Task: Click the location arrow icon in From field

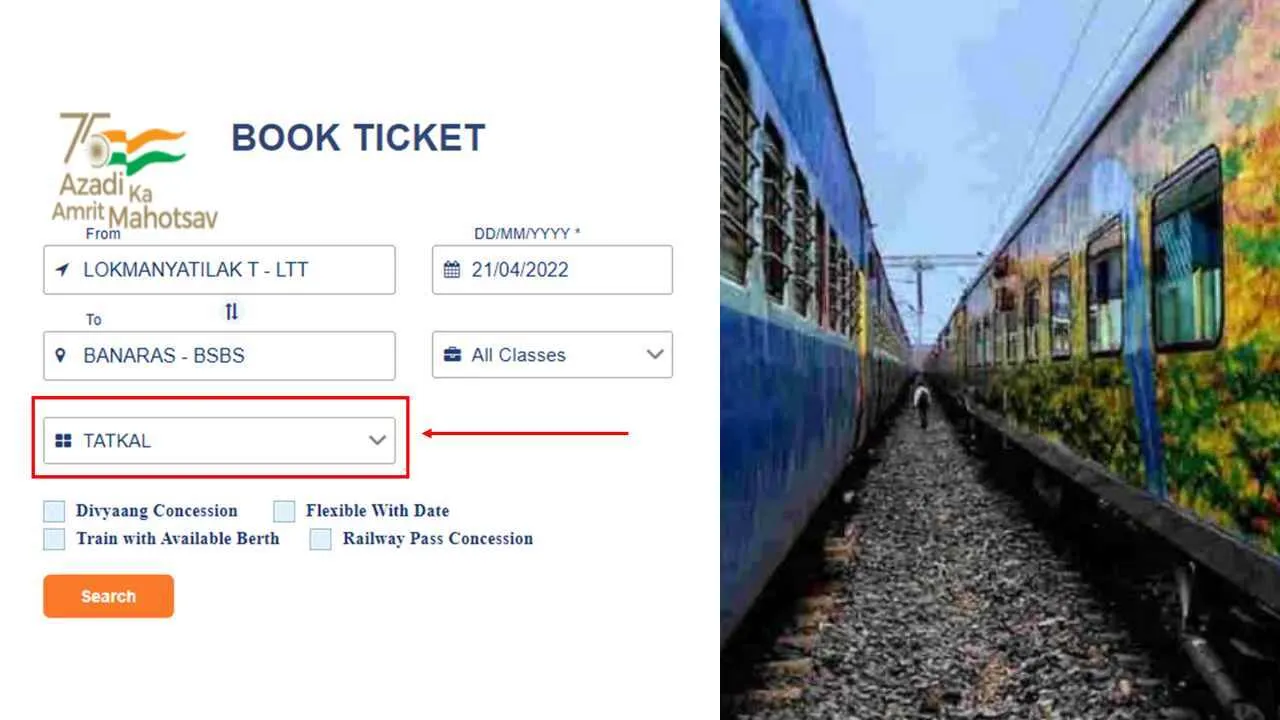Action: [62, 270]
